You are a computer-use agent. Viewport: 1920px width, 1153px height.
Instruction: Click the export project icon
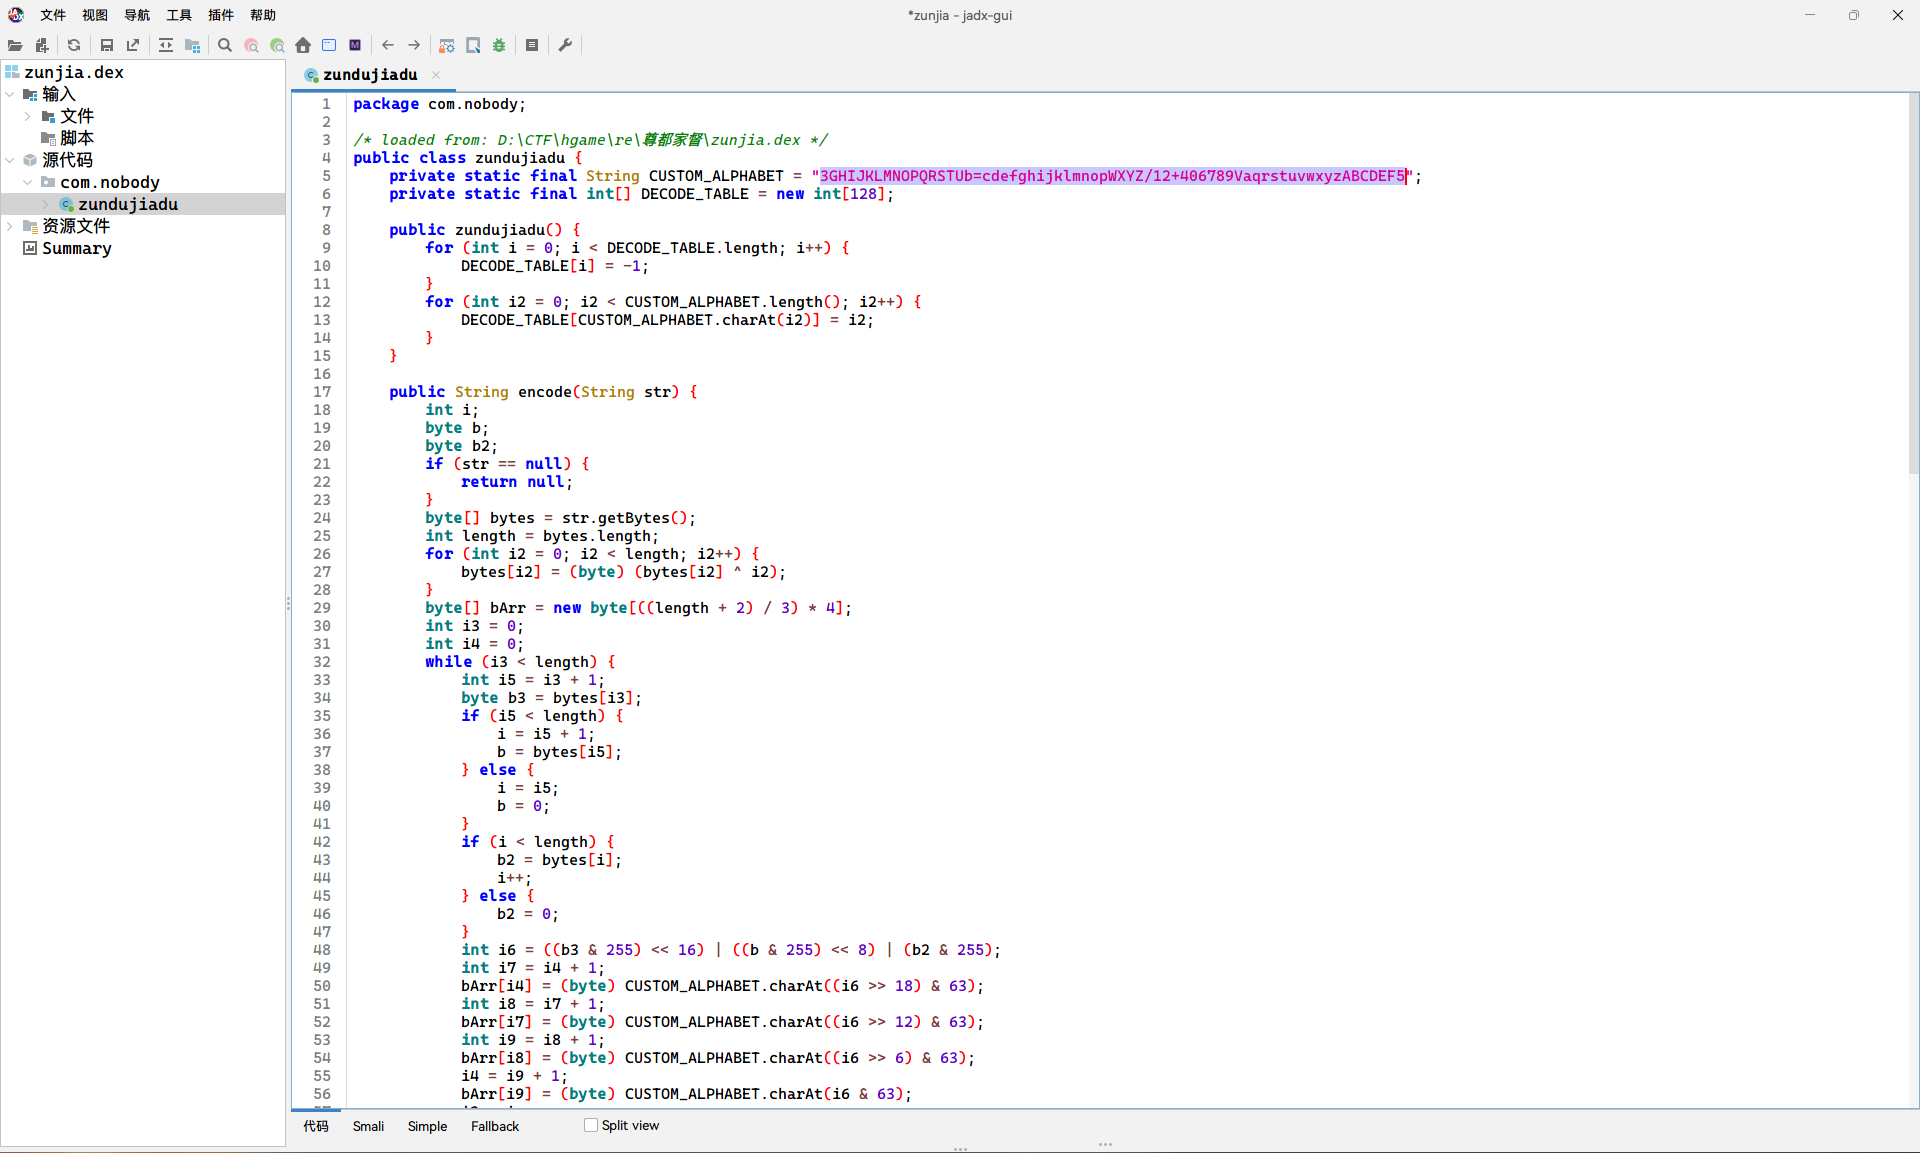(x=133, y=45)
